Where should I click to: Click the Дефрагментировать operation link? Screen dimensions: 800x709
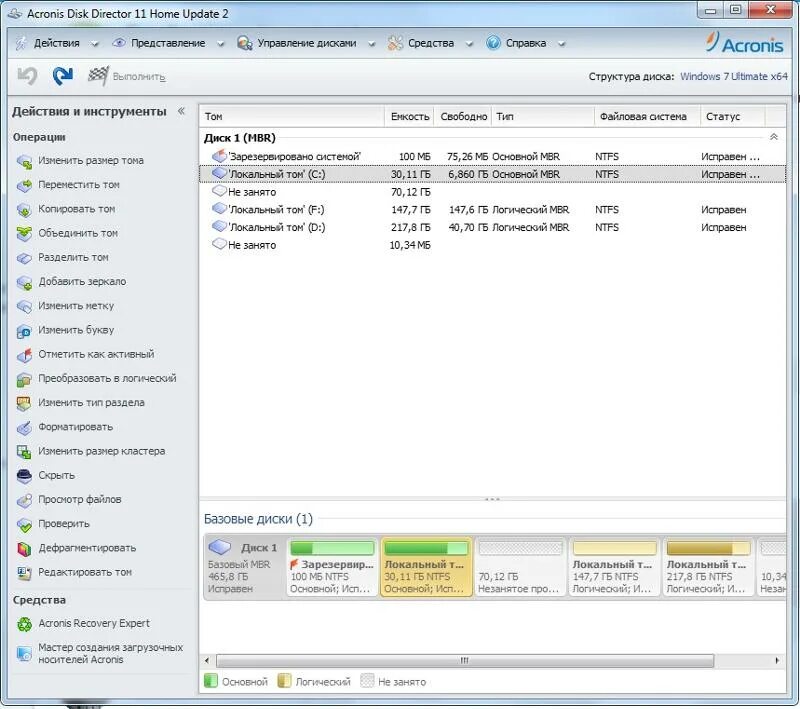(x=87, y=548)
